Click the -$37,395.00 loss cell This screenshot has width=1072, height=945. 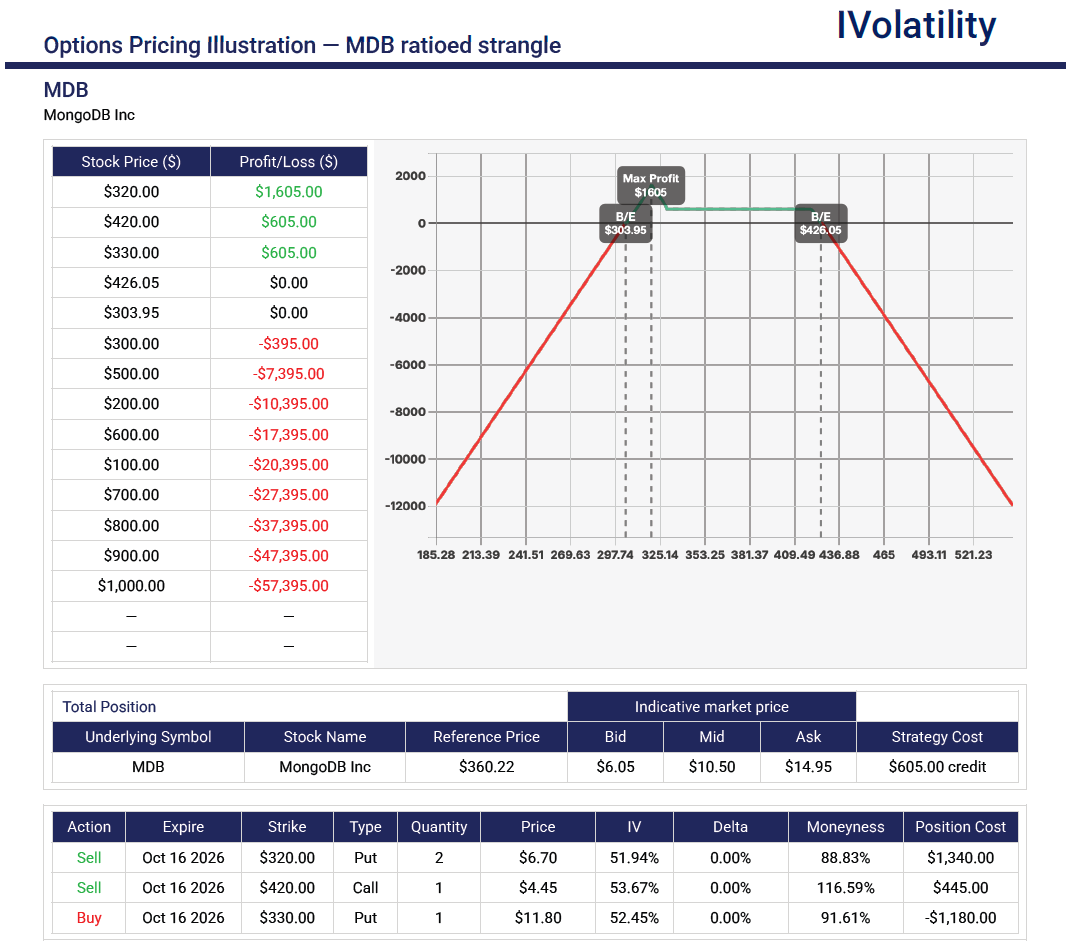click(289, 526)
